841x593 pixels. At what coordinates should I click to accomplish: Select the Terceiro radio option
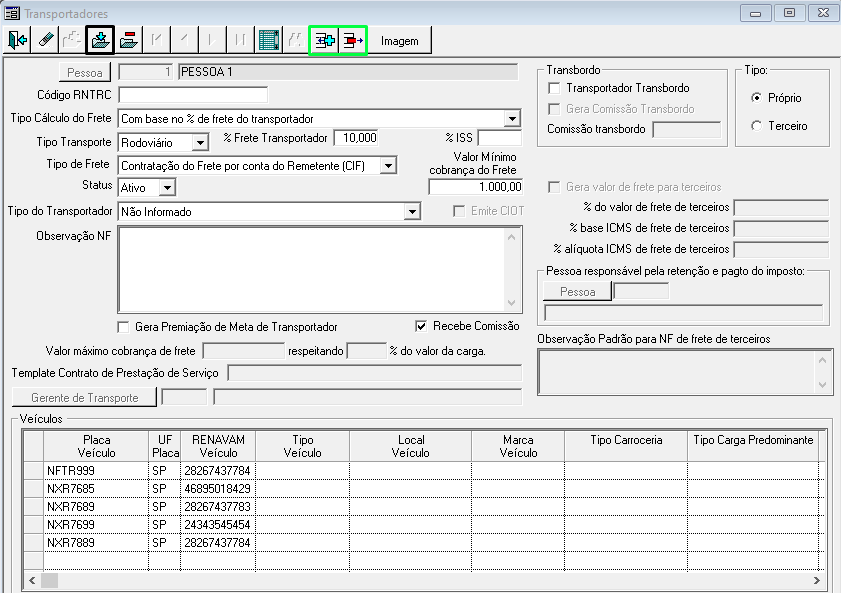click(x=756, y=126)
